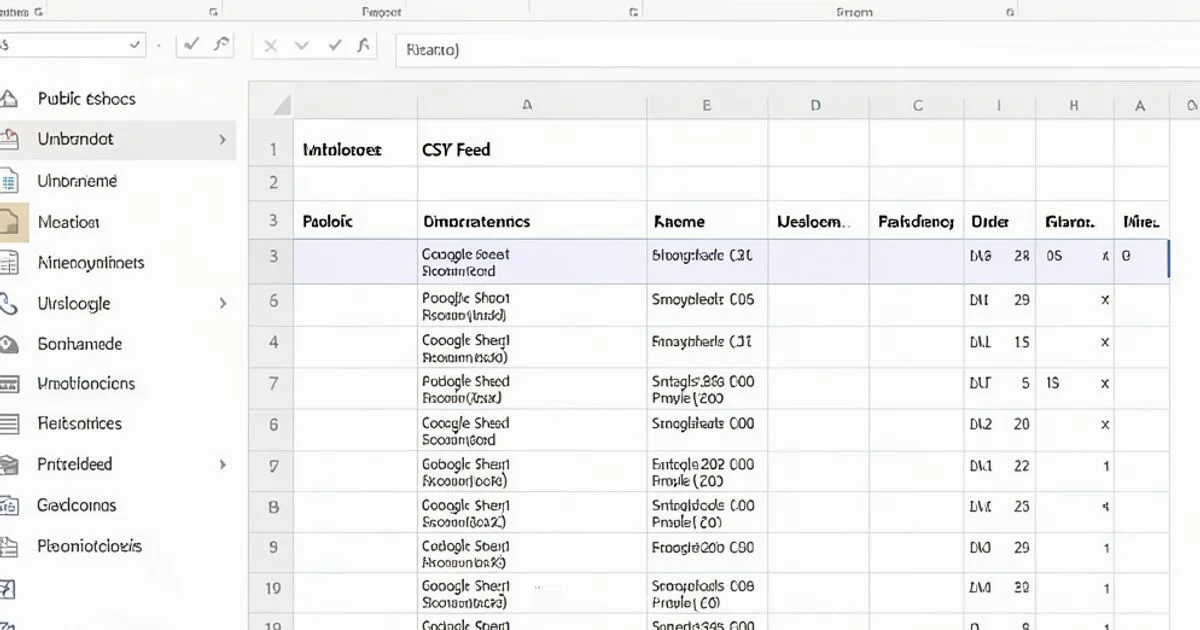The height and width of the screenshot is (630, 1200).
Task: Click the folder icon beside Moation
Action: click(14, 221)
